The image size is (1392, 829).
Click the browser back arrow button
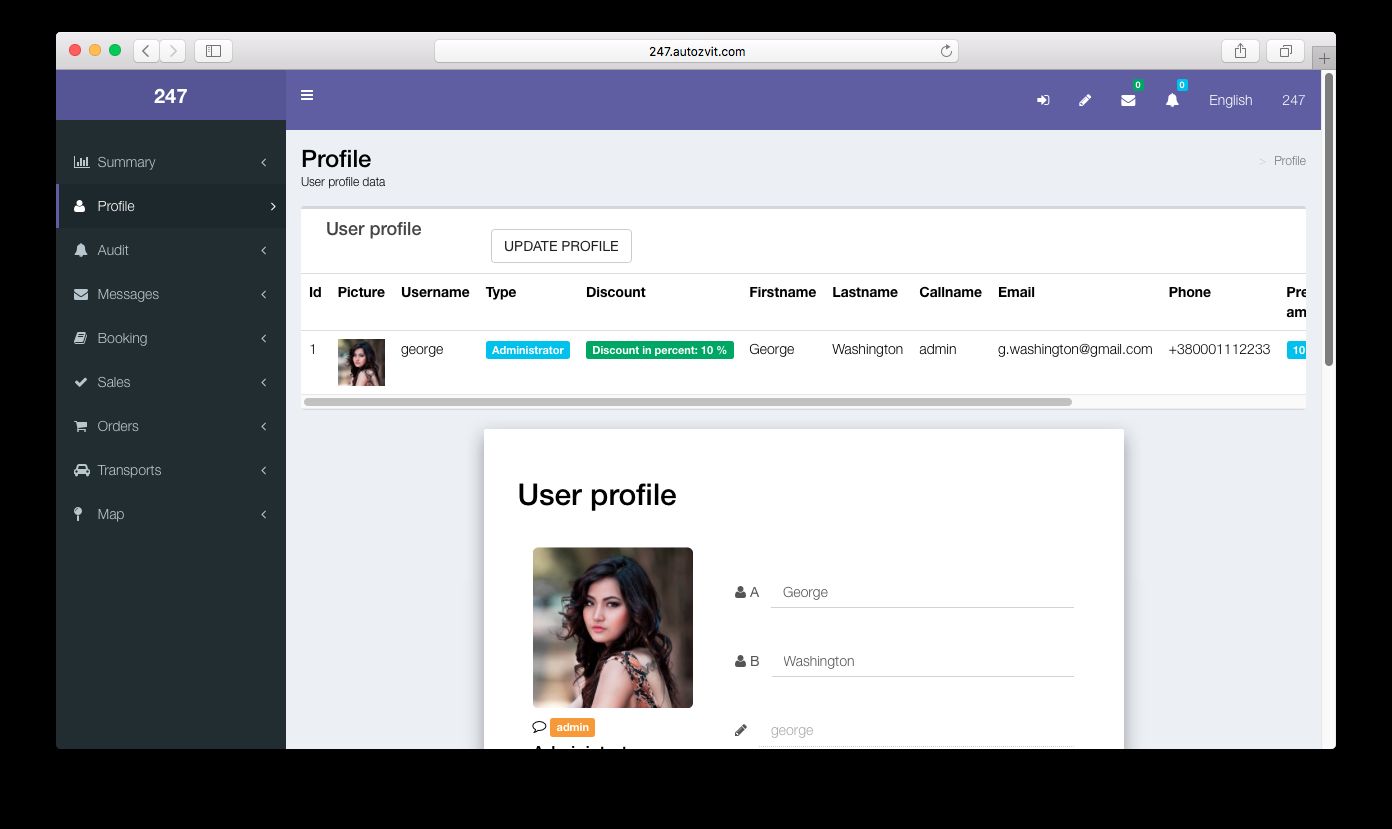pyautogui.click(x=146, y=51)
